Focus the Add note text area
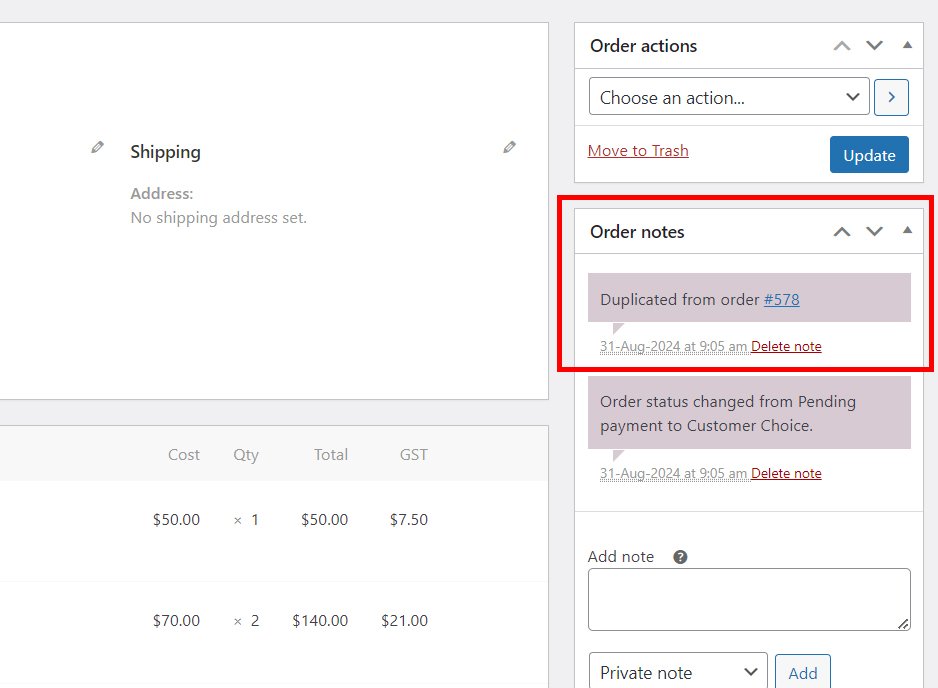This screenshot has height=688, width=938. [749, 599]
